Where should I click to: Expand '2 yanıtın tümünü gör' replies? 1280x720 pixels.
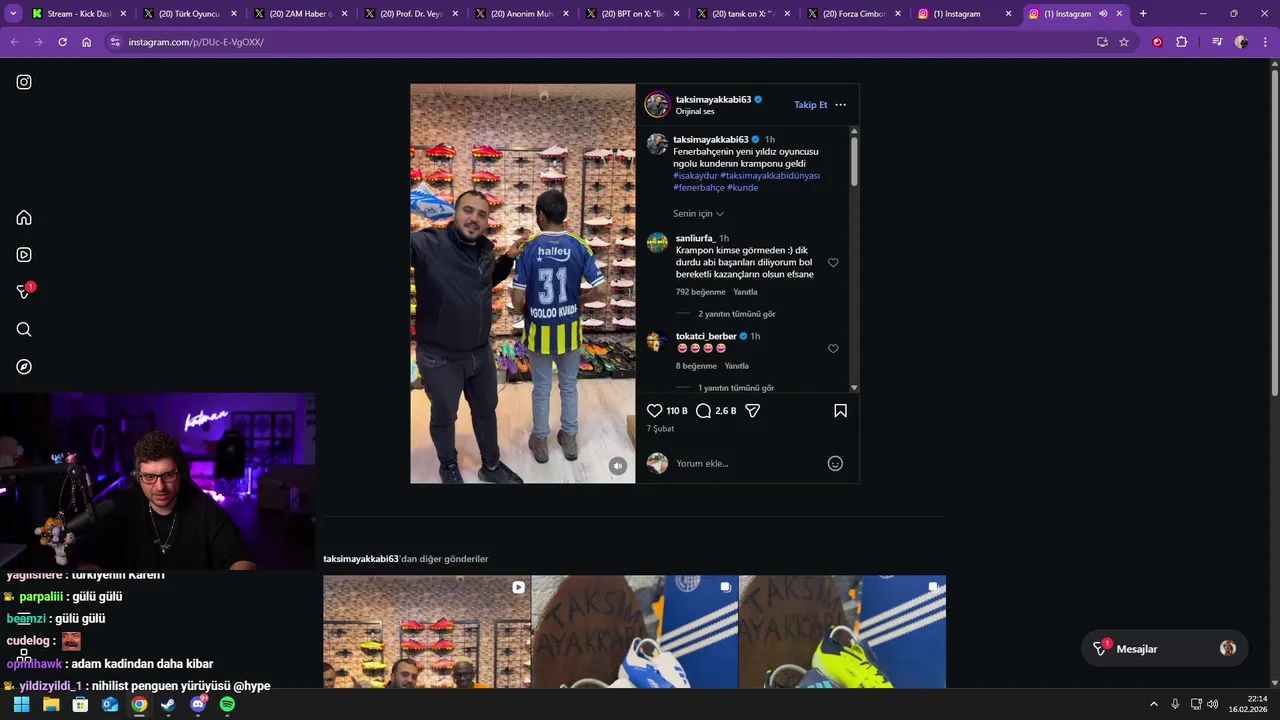click(736, 314)
